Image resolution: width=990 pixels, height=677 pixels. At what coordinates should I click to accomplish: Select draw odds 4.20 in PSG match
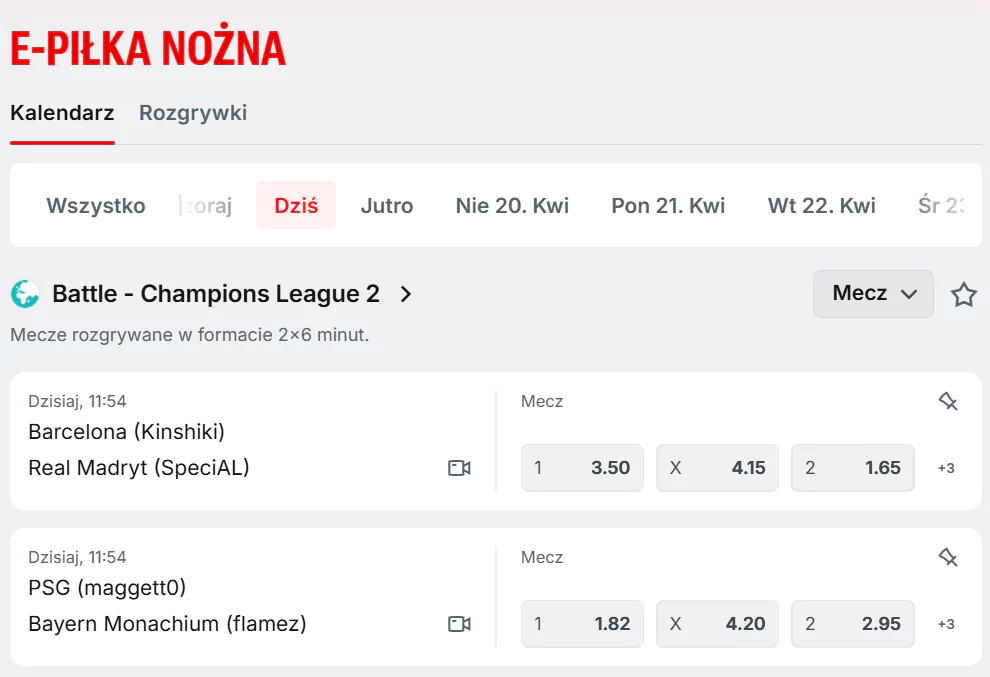point(717,623)
